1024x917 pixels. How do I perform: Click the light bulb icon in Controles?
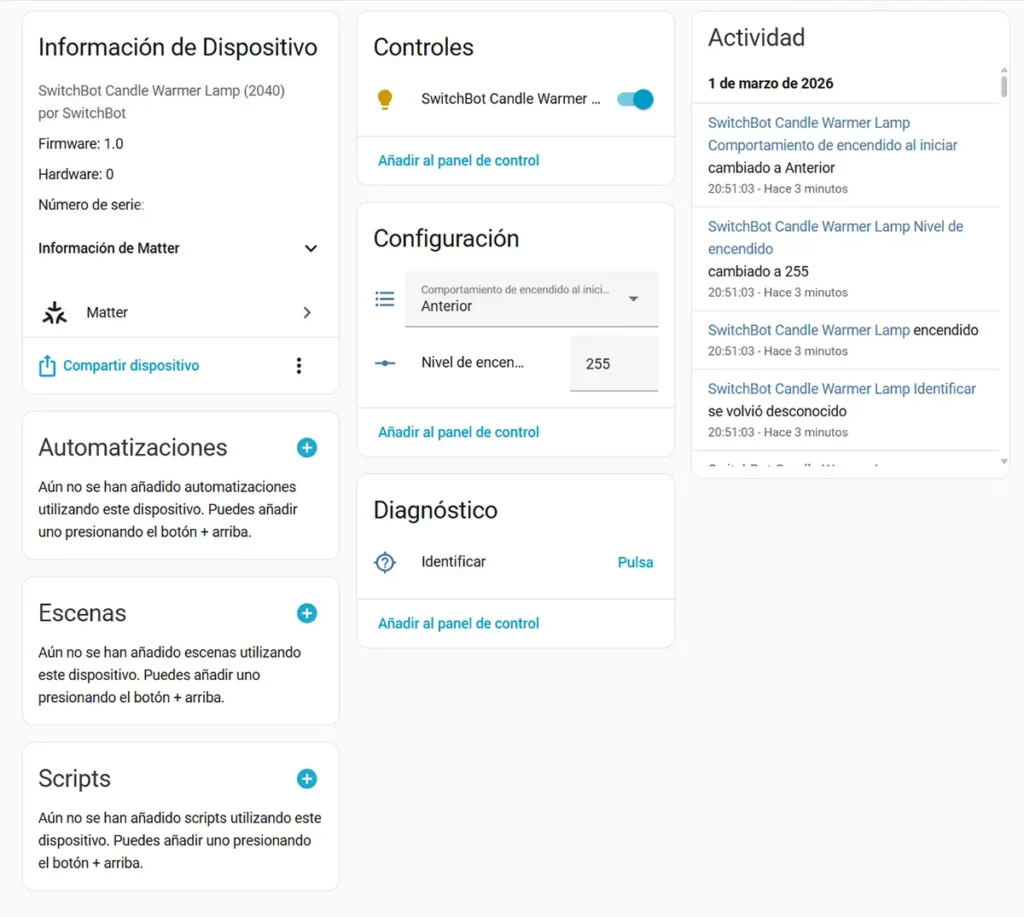tap(385, 99)
